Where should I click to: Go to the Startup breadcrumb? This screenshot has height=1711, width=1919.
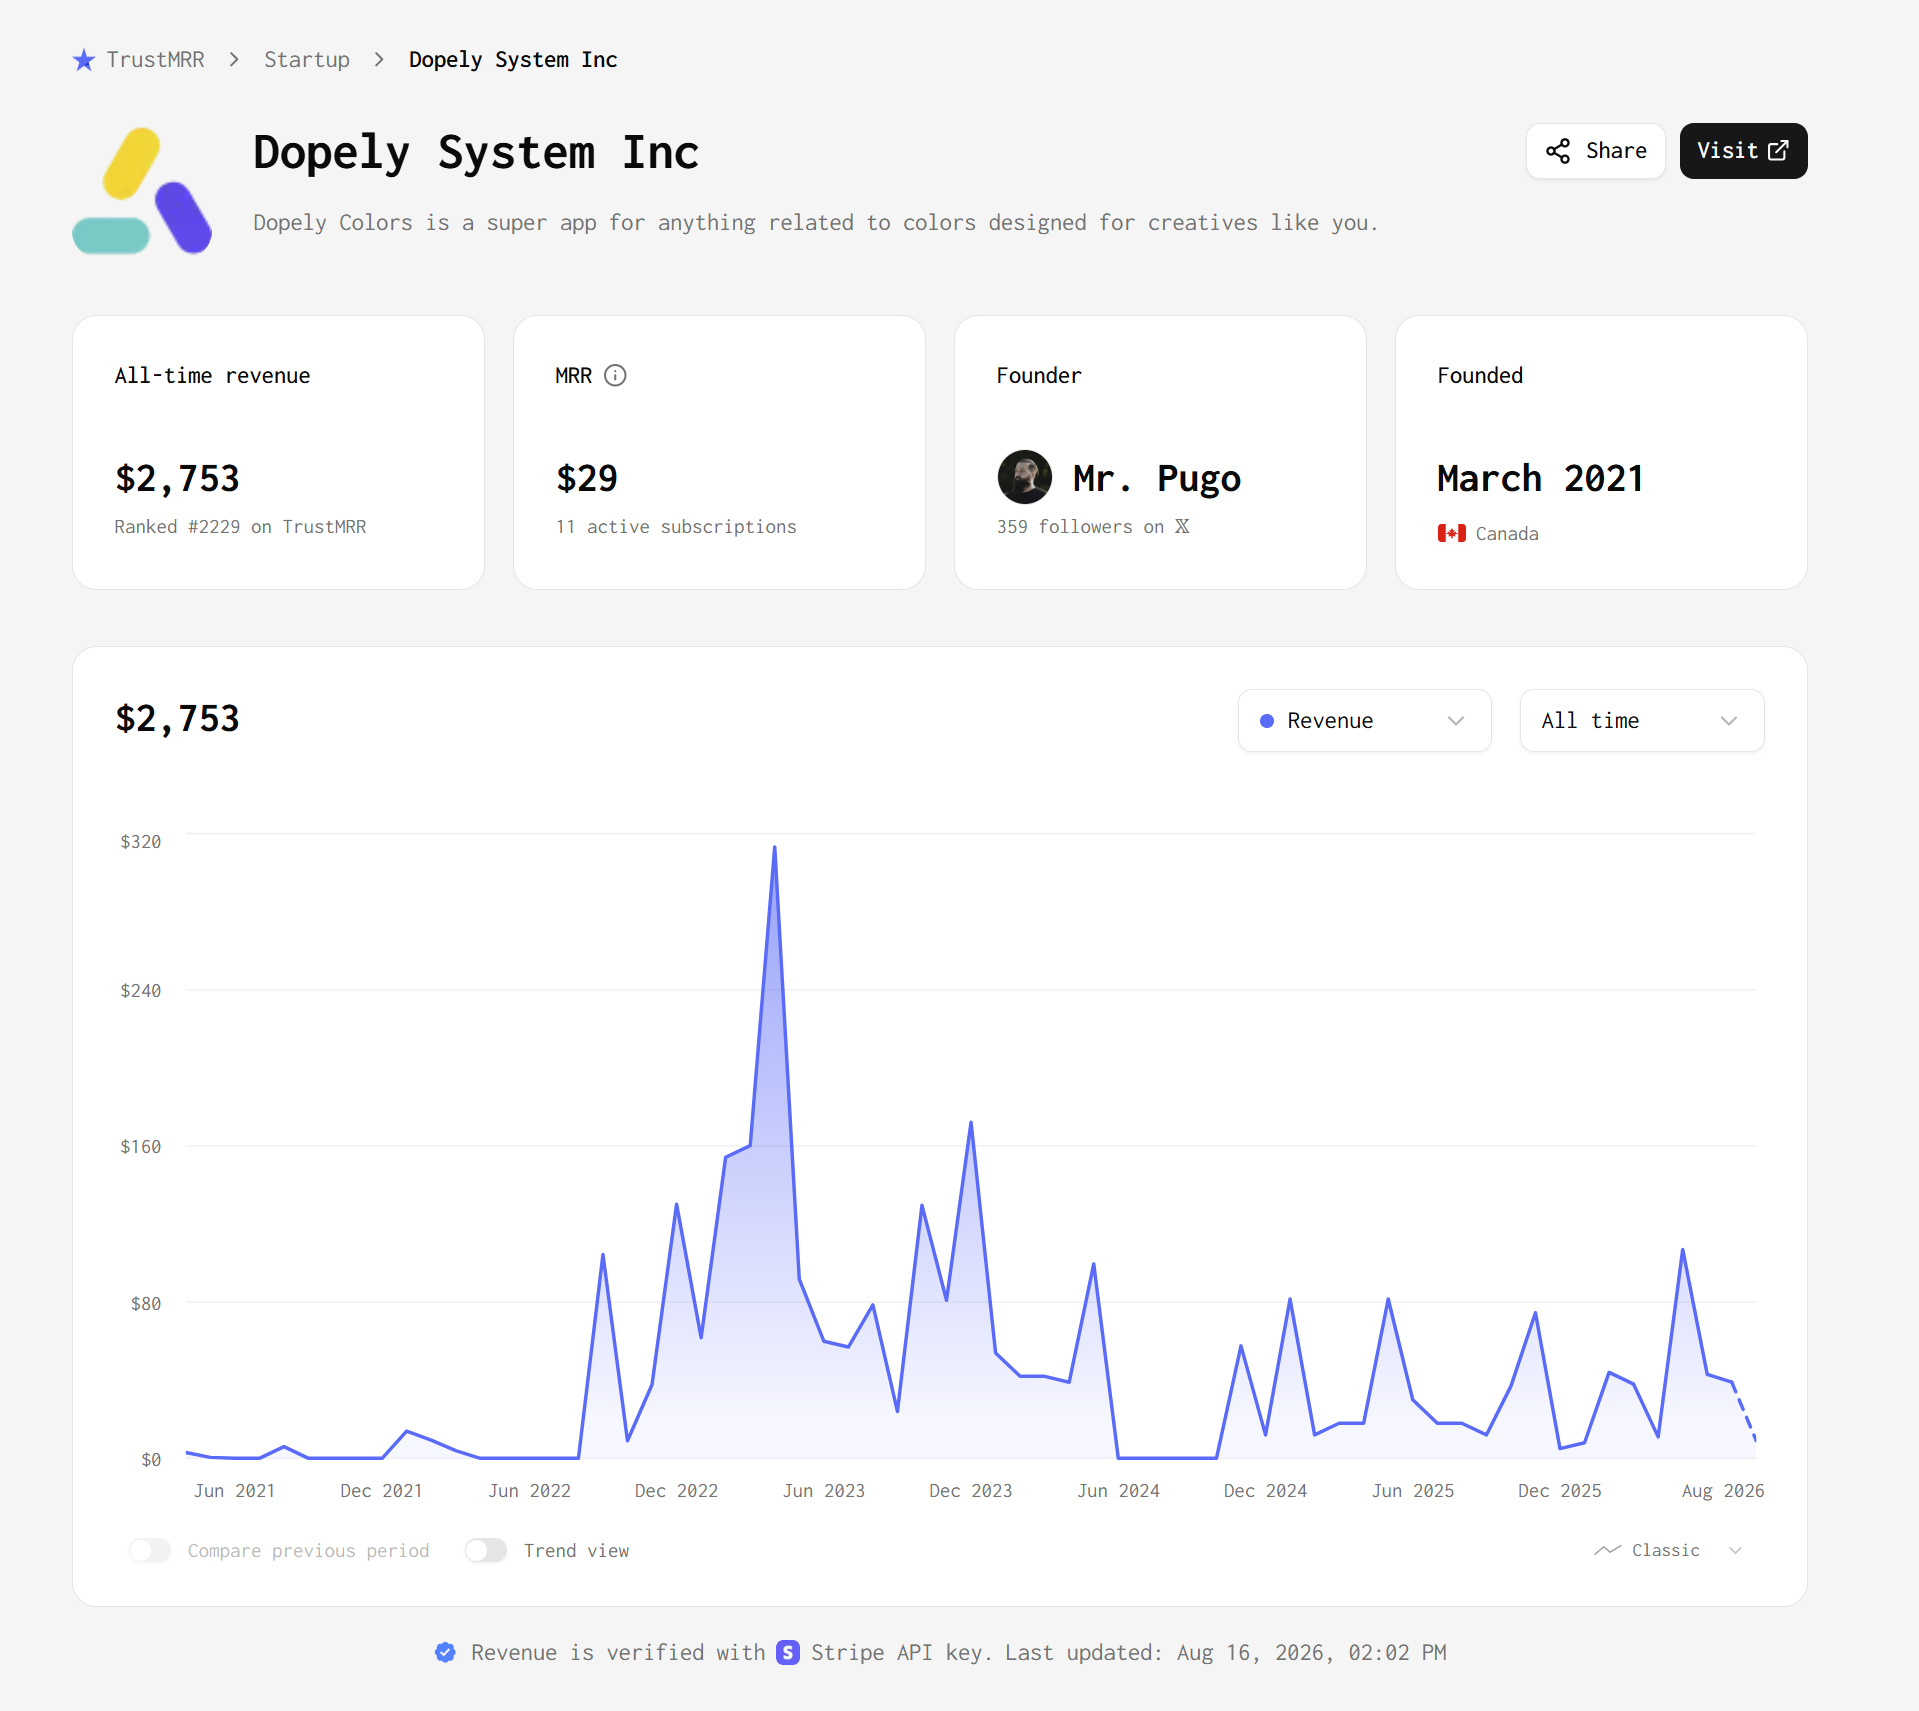click(307, 60)
